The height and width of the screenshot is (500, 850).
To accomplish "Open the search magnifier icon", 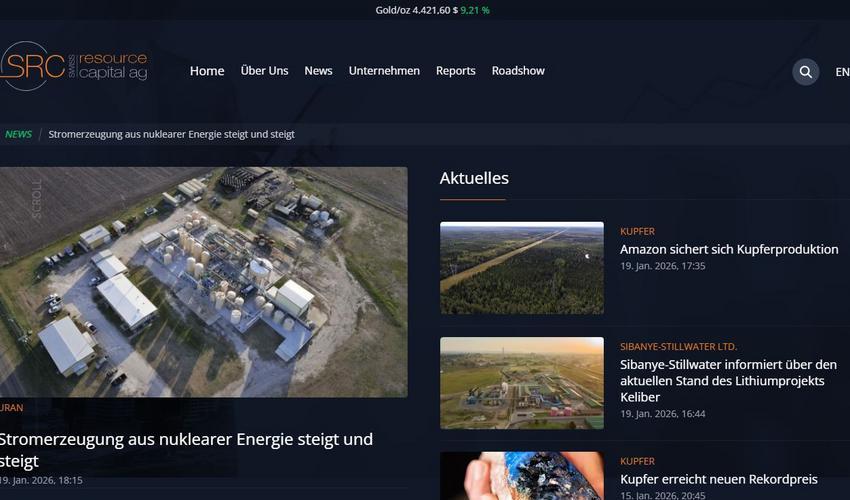I will pyautogui.click(x=806, y=72).
